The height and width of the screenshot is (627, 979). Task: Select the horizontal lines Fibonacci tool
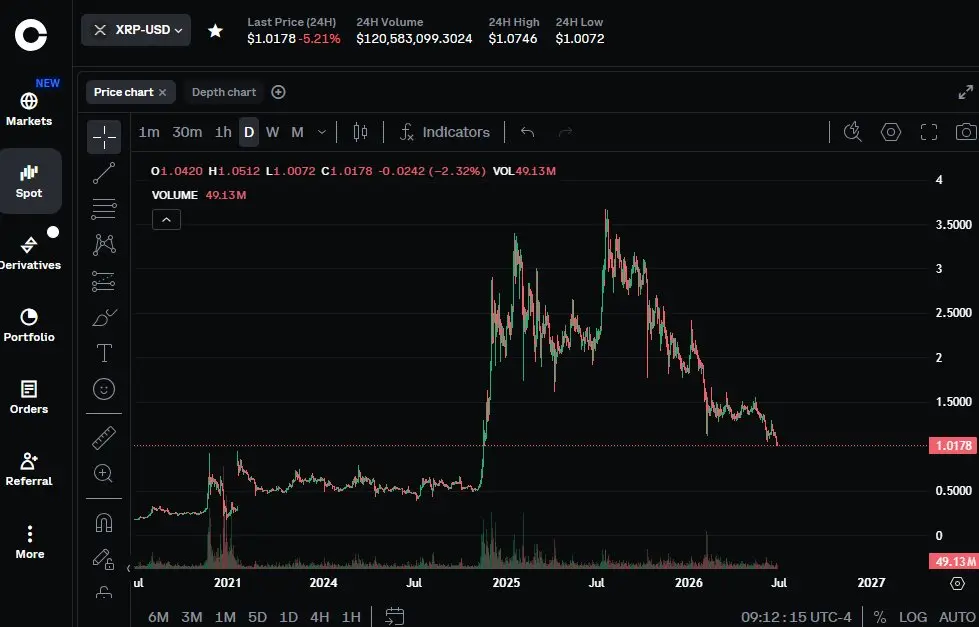coord(104,209)
